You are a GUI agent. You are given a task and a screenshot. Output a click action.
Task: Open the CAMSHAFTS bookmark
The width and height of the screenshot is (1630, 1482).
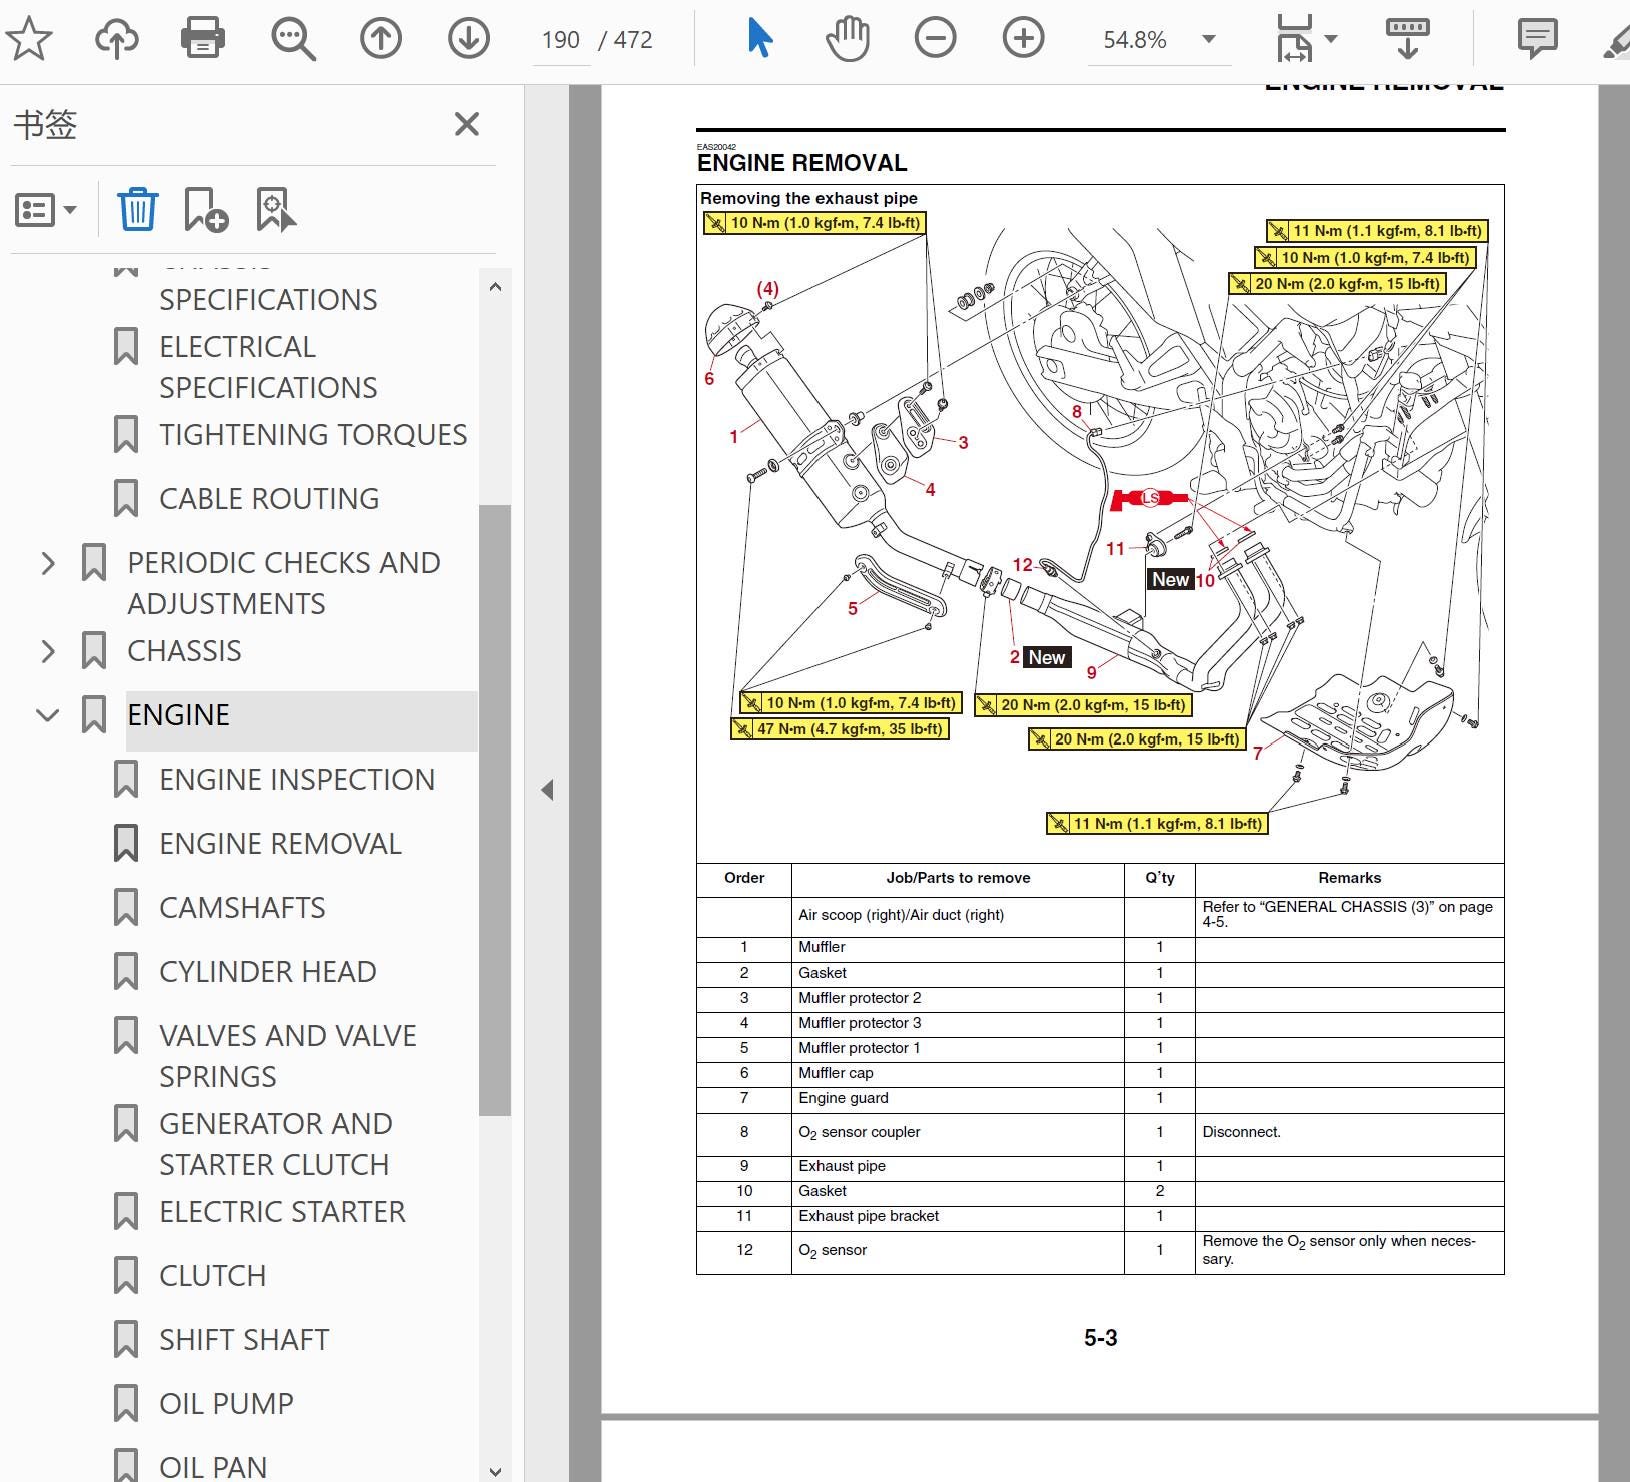click(242, 907)
